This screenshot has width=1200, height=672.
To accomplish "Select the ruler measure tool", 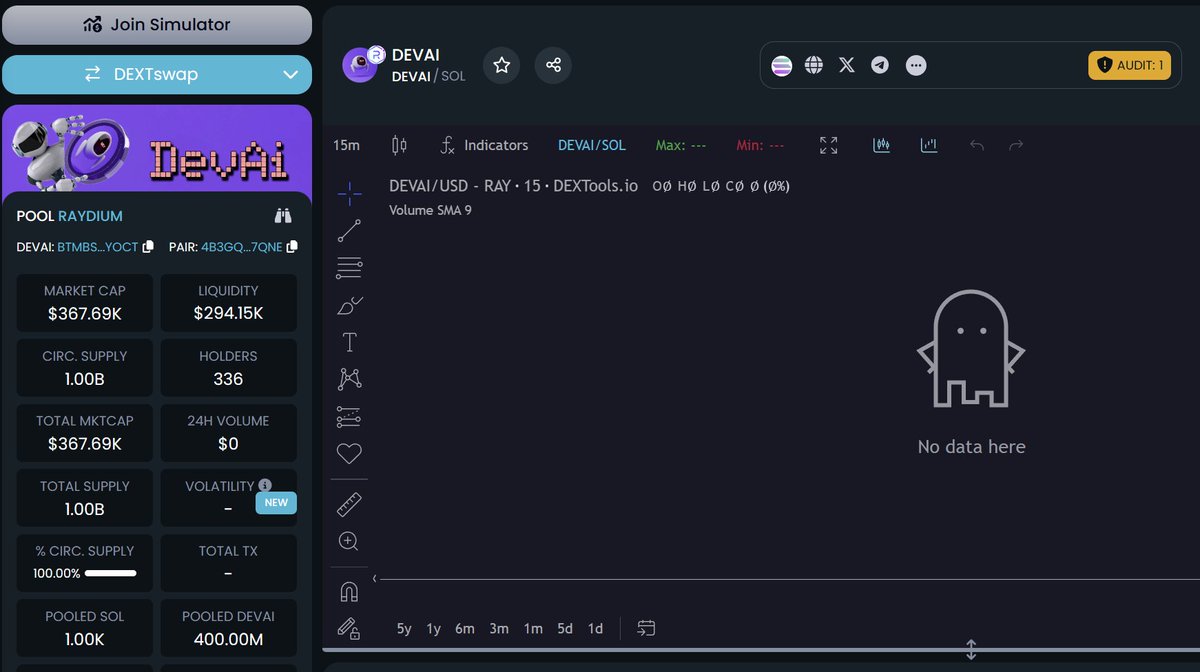I will (349, 504).
